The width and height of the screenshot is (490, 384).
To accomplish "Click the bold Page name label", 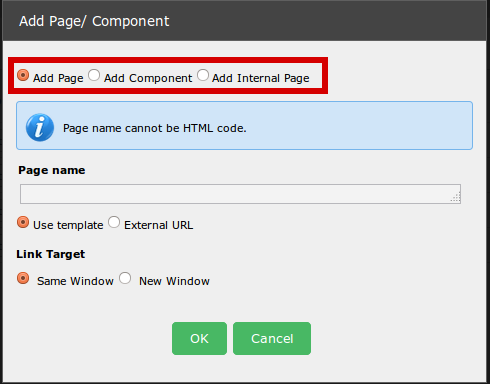I will [52, 170].
